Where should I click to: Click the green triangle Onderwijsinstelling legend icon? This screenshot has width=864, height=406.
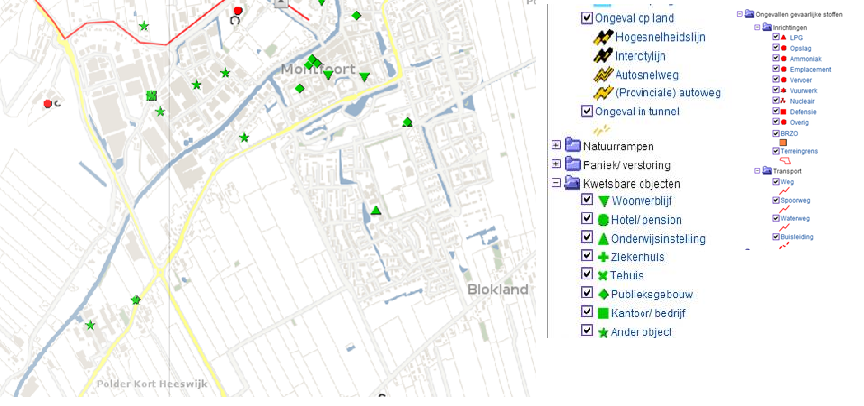coord(603,239)
